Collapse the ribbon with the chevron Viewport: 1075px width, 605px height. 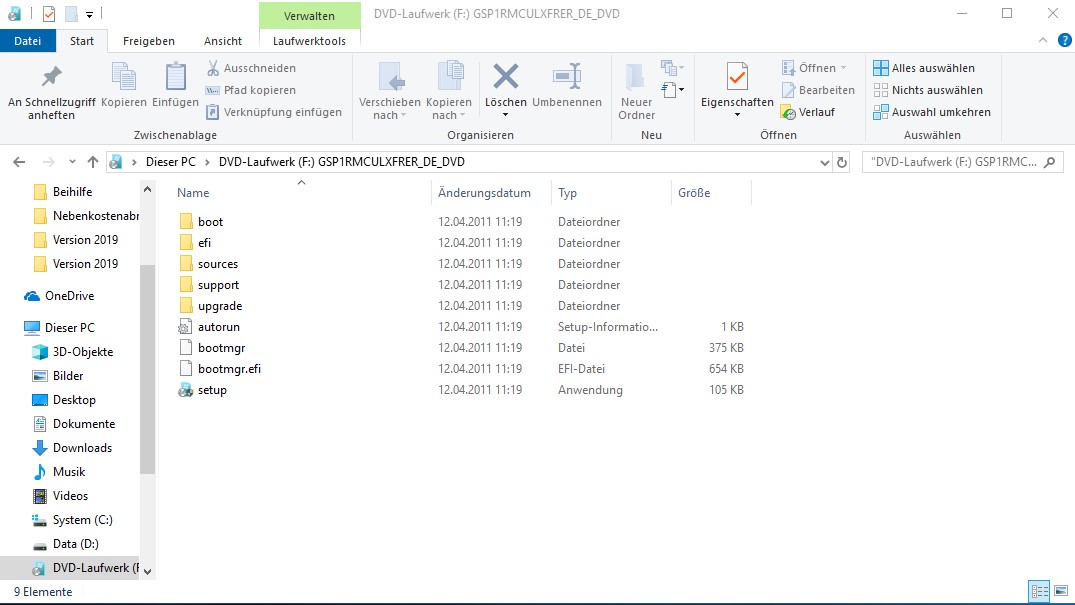coord(1043,40)
